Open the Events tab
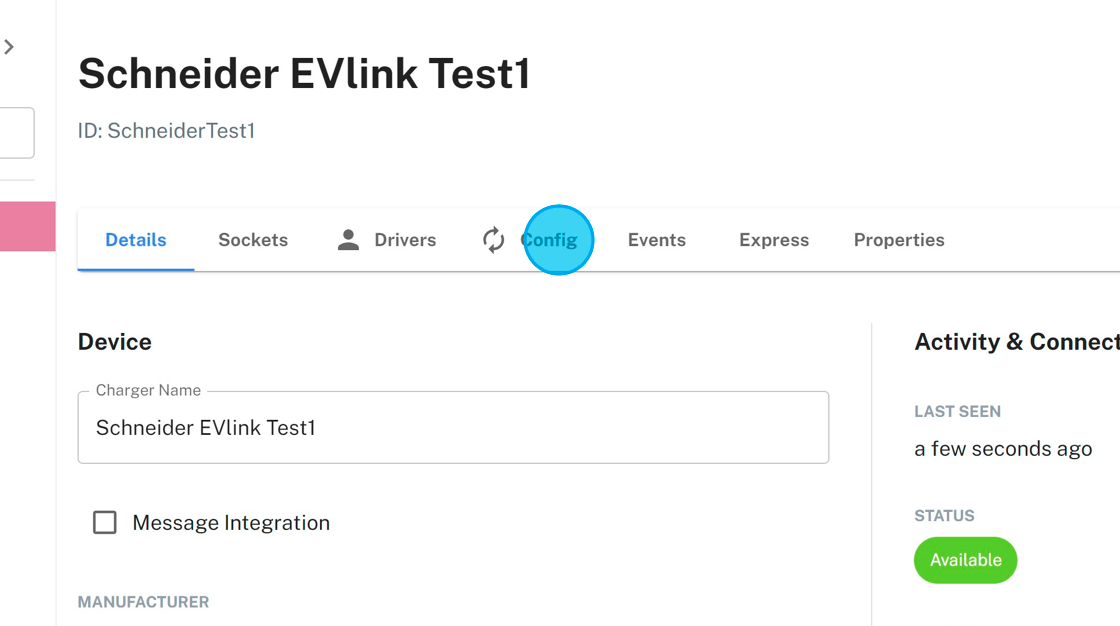 657,240
